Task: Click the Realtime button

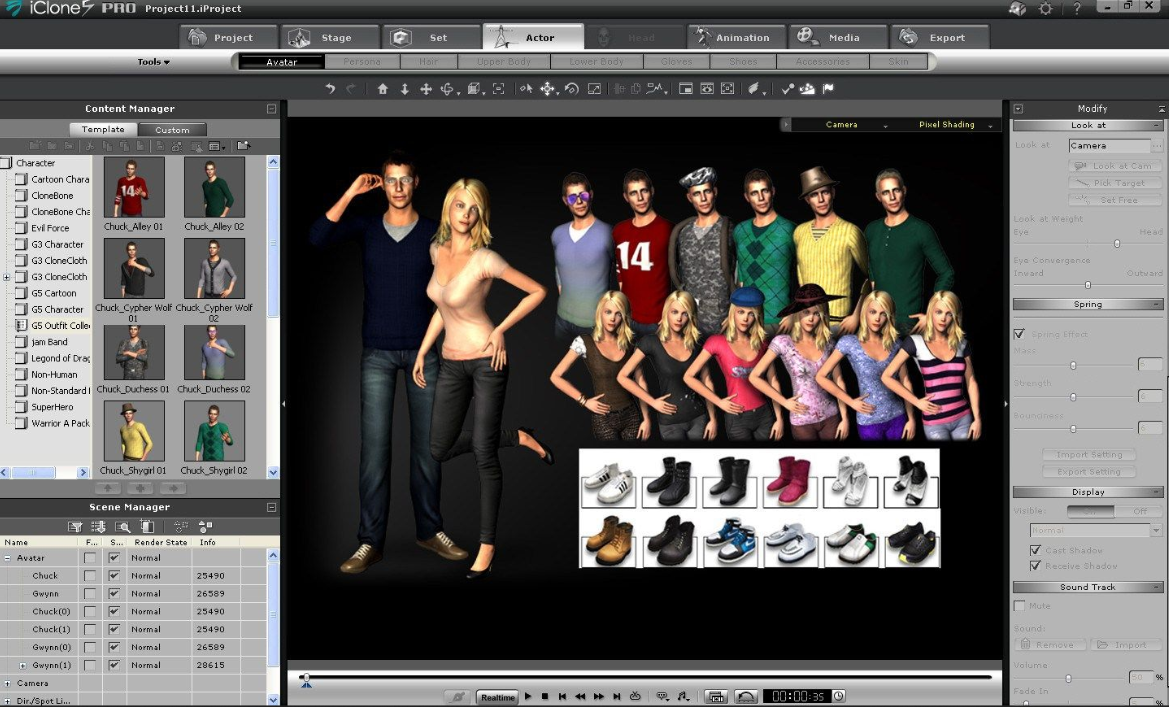Action: coord(497,697)
